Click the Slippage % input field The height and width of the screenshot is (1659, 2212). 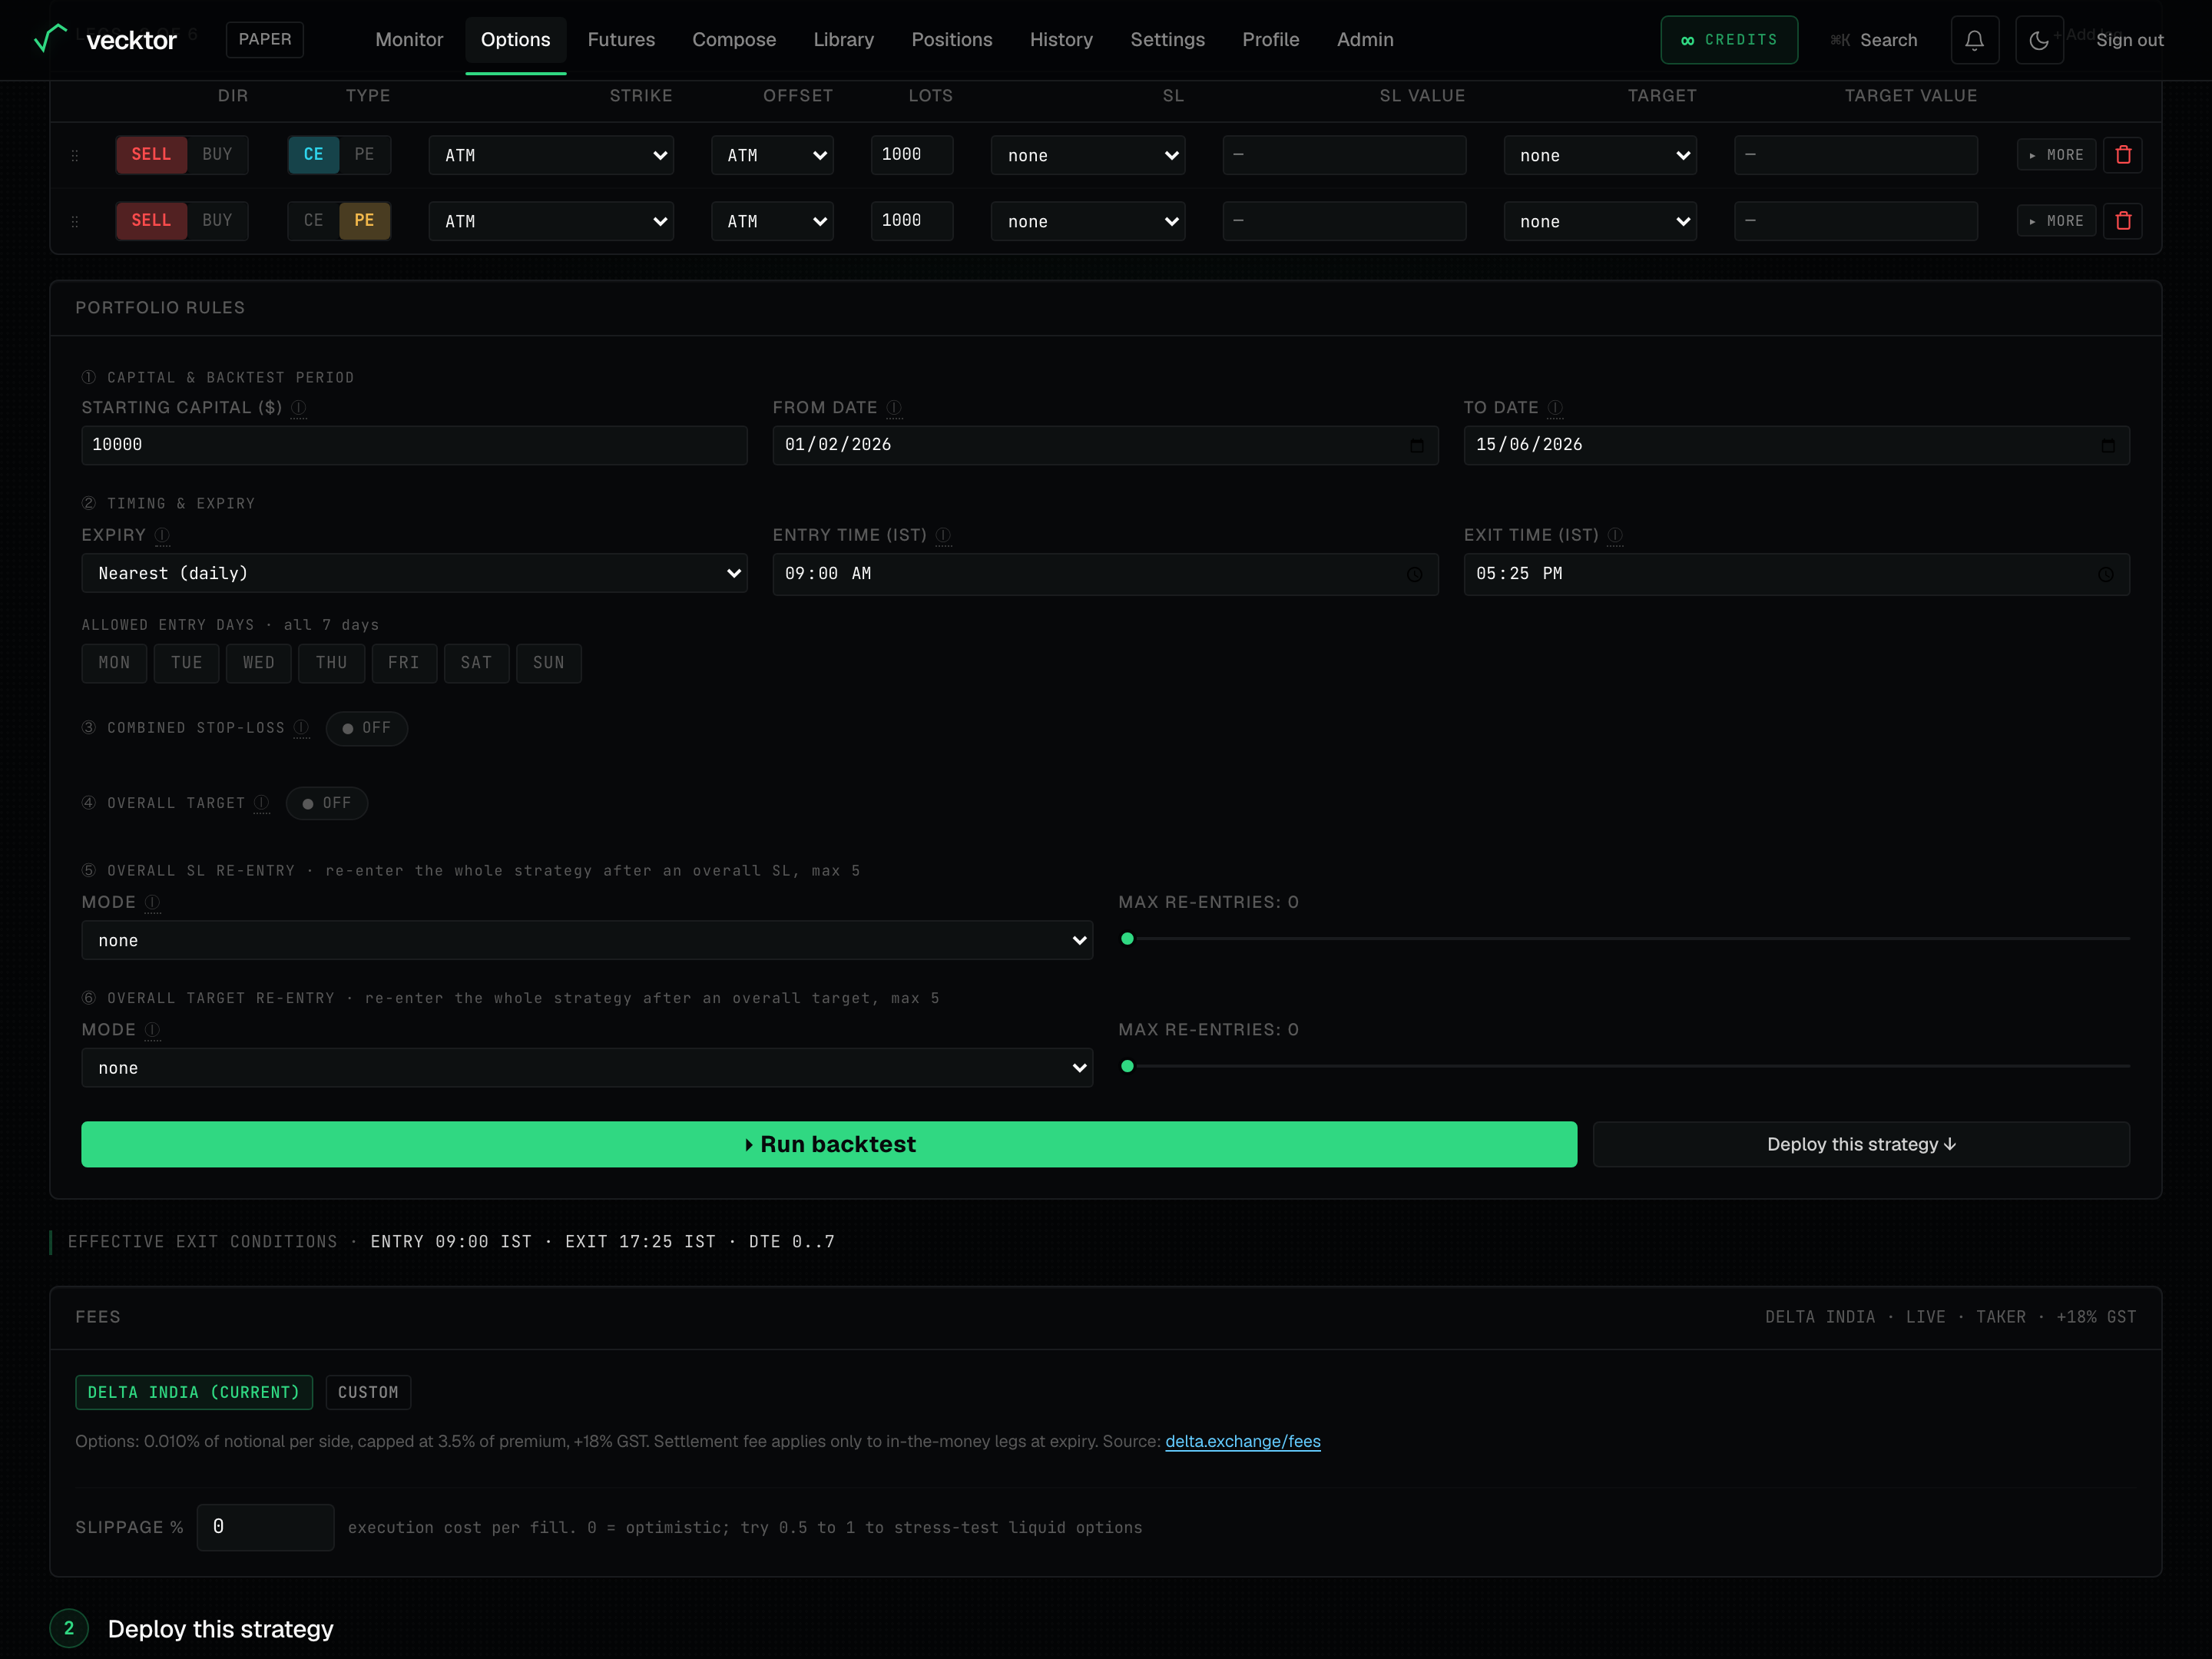265,1528
